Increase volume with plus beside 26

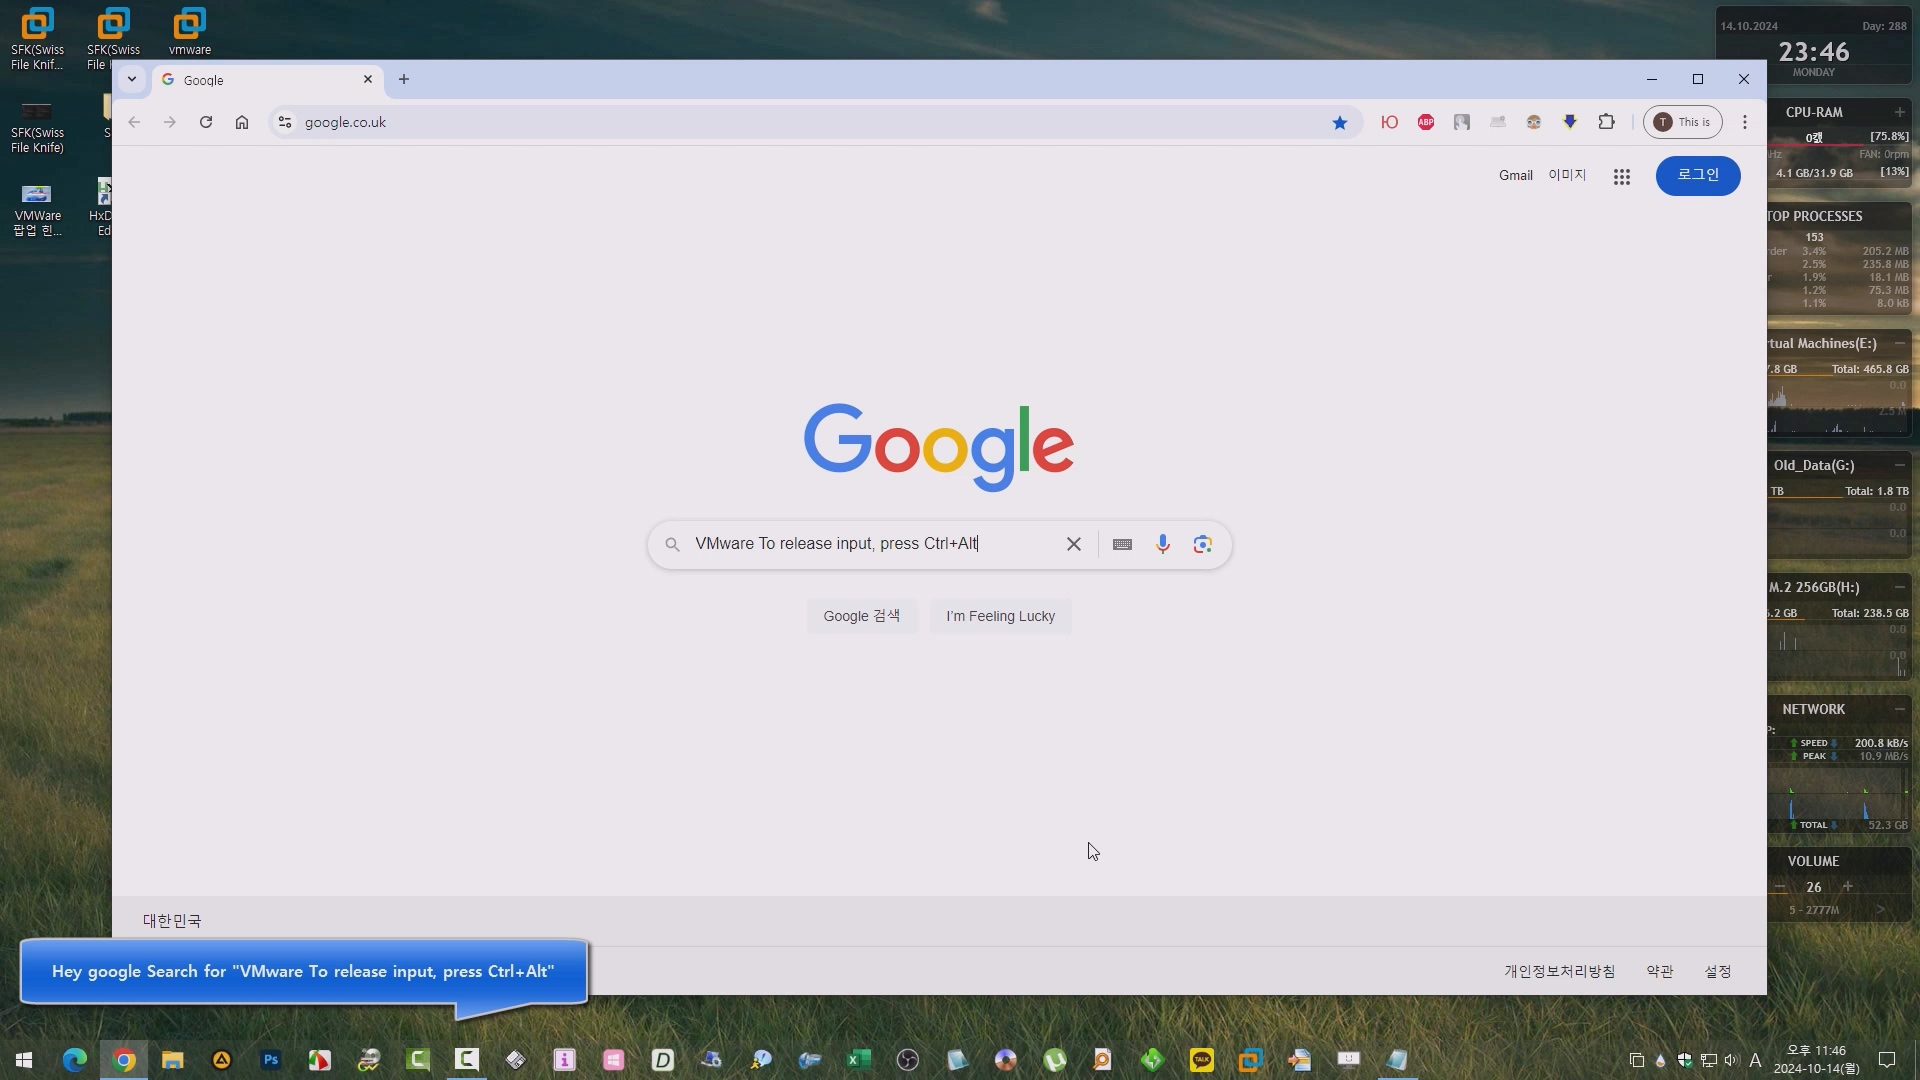click(1848, 886)
